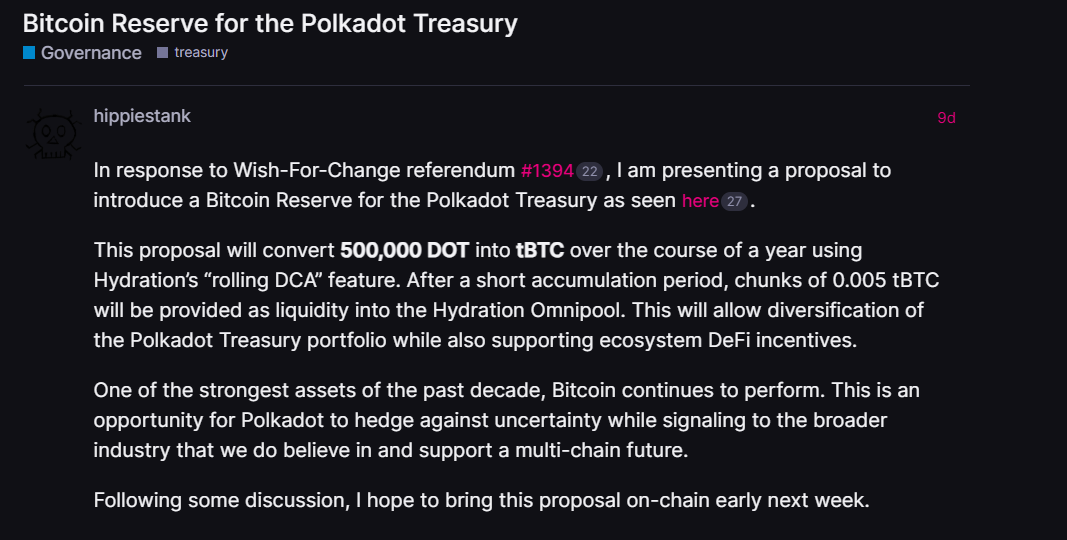The width and height of the screenshot is (1067, 540).
Task: Open the treasury tag
Action: (x=201, y=52)
